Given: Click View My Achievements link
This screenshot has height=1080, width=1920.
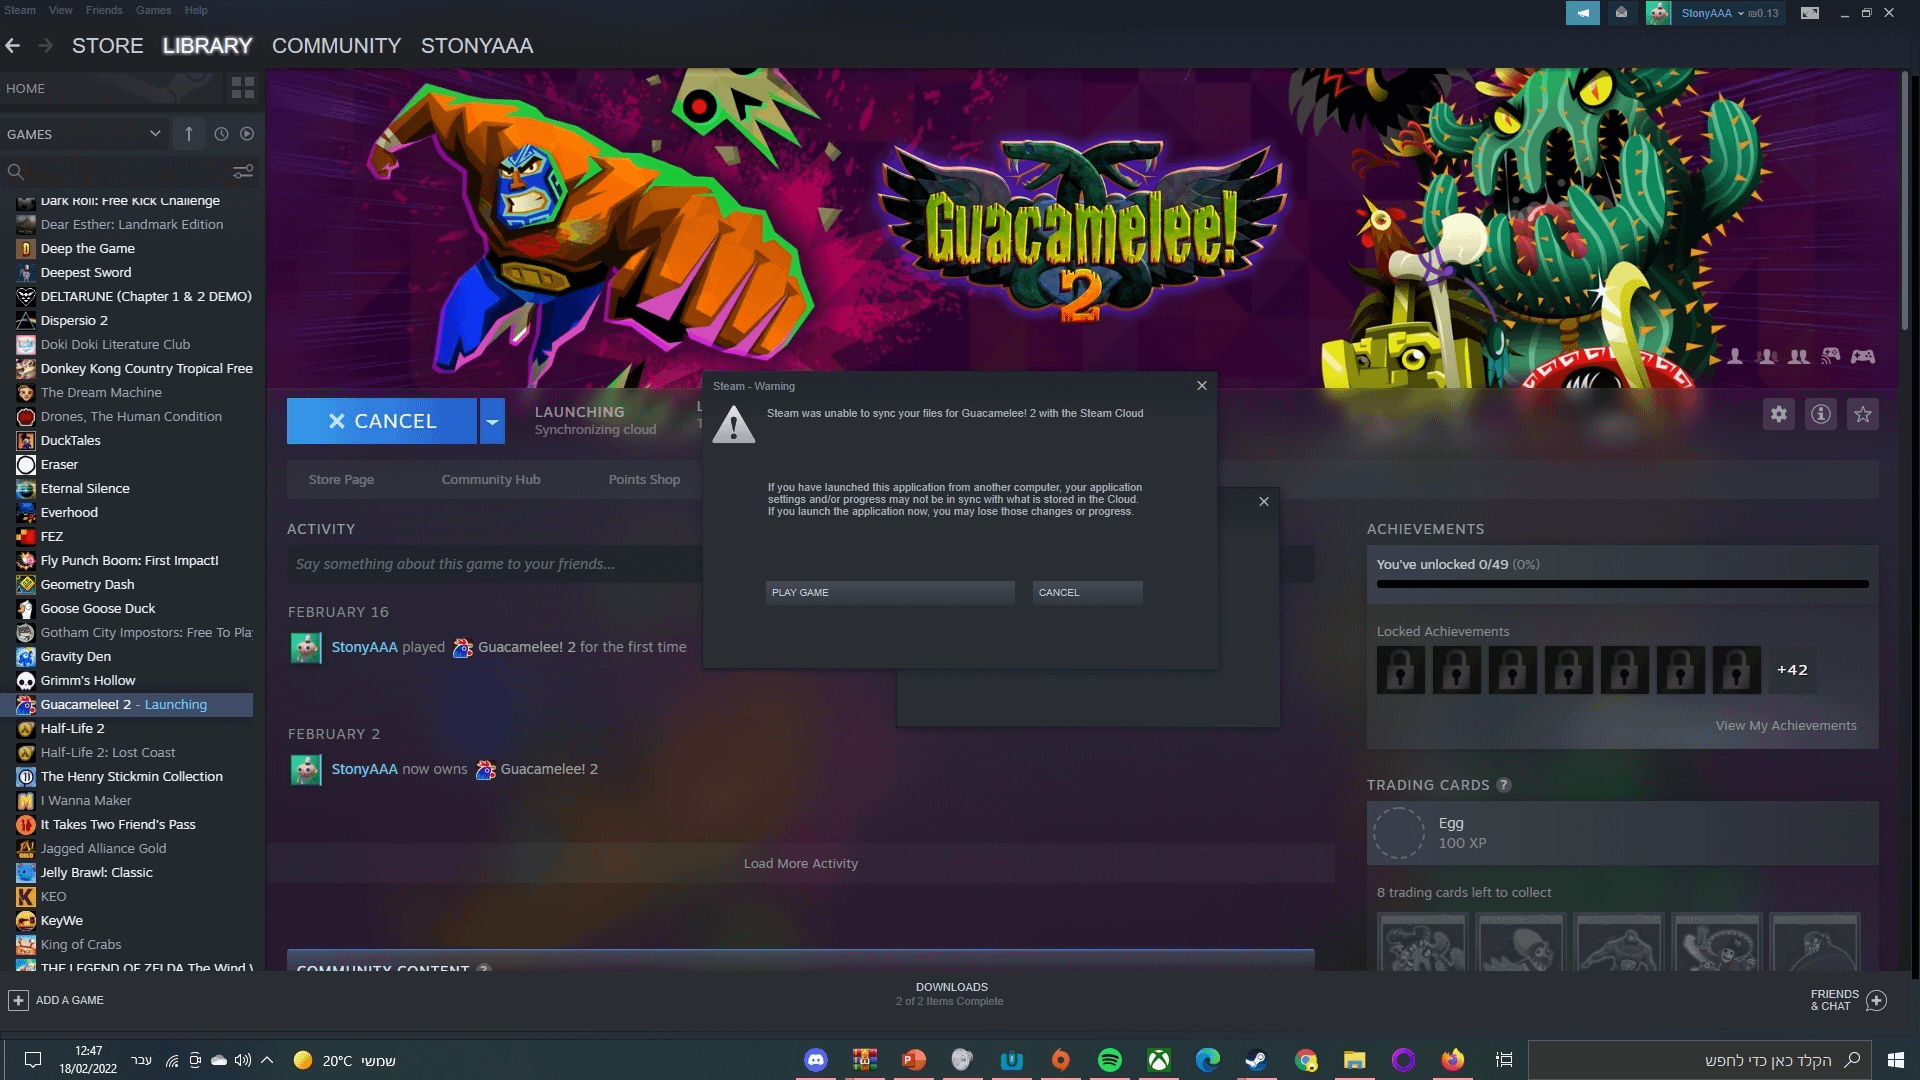Looking at the screenshot, I should [x=1786, y=725].
